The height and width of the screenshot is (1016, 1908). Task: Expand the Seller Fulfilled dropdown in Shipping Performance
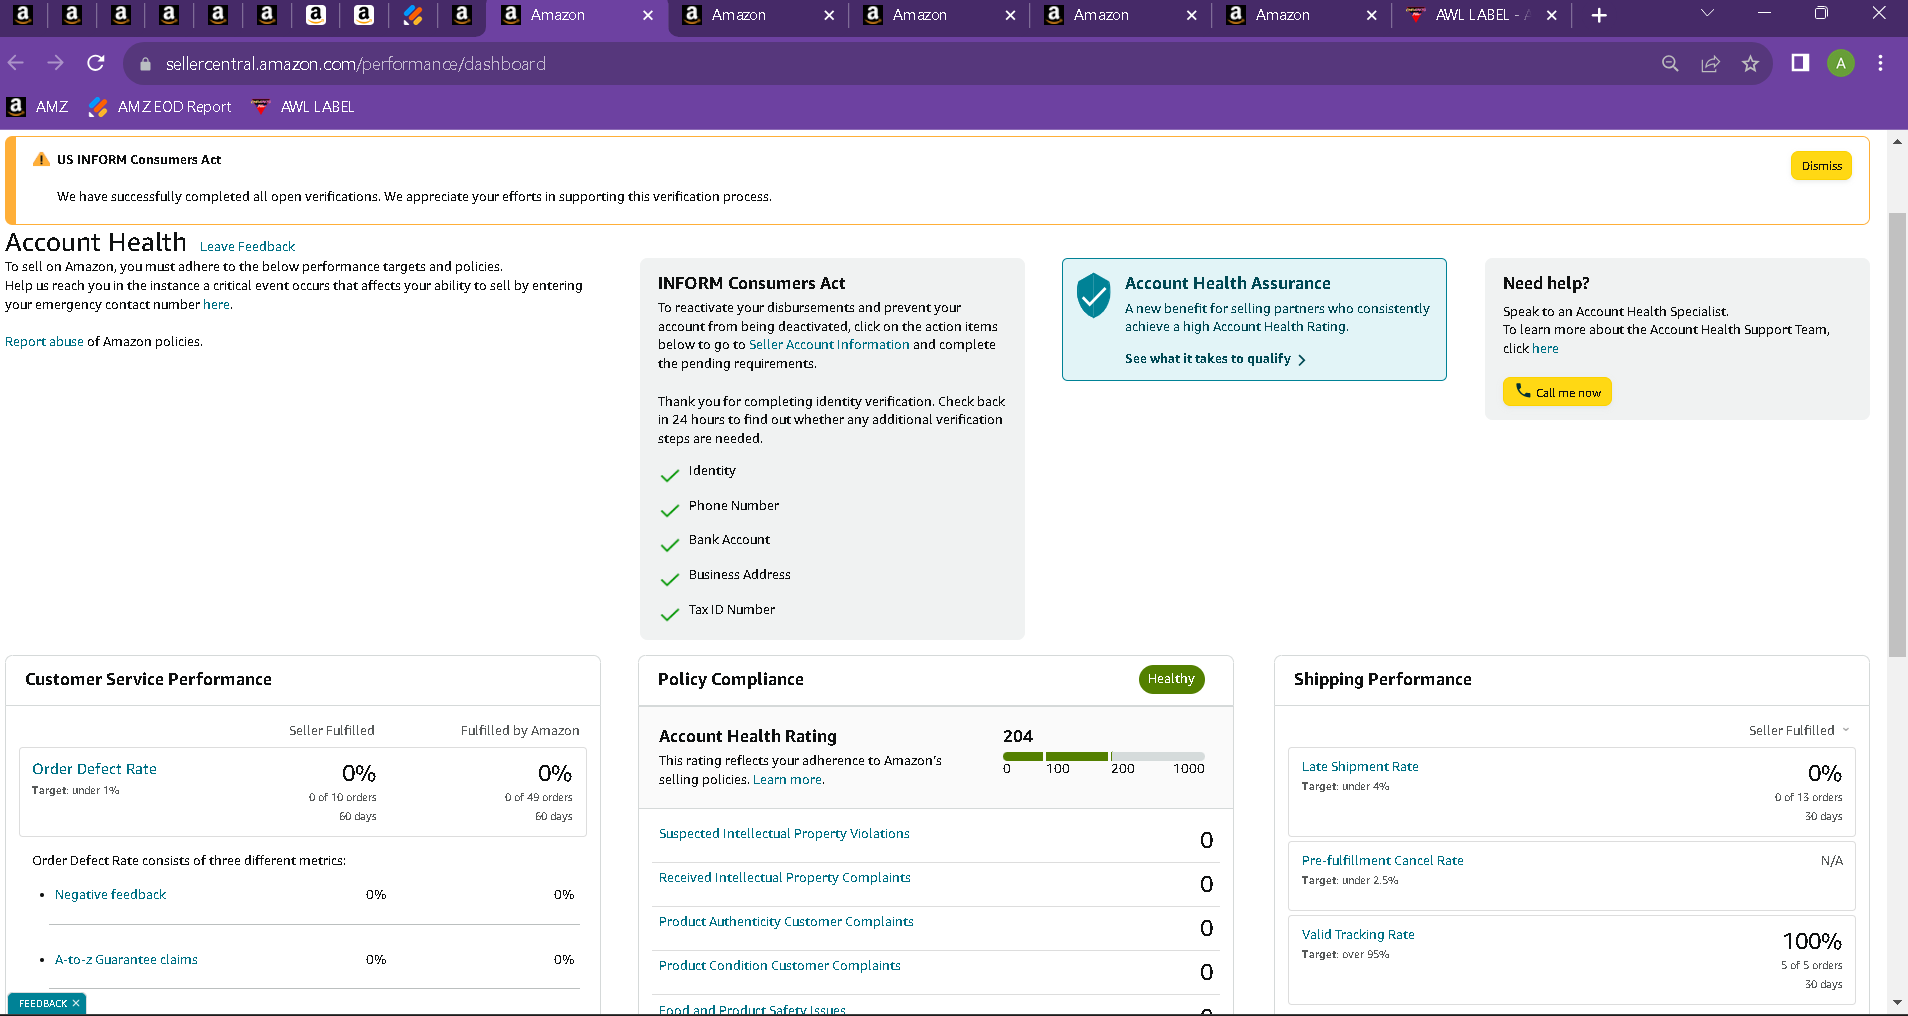point(1799,730)
